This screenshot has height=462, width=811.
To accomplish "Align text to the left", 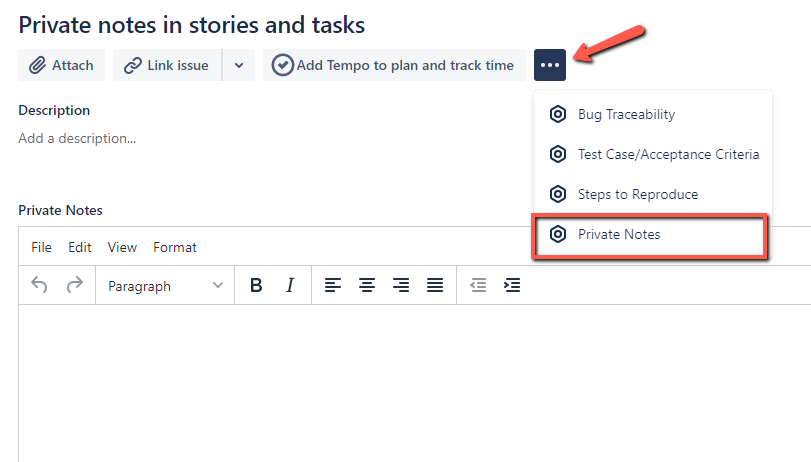I will (333, 286).
